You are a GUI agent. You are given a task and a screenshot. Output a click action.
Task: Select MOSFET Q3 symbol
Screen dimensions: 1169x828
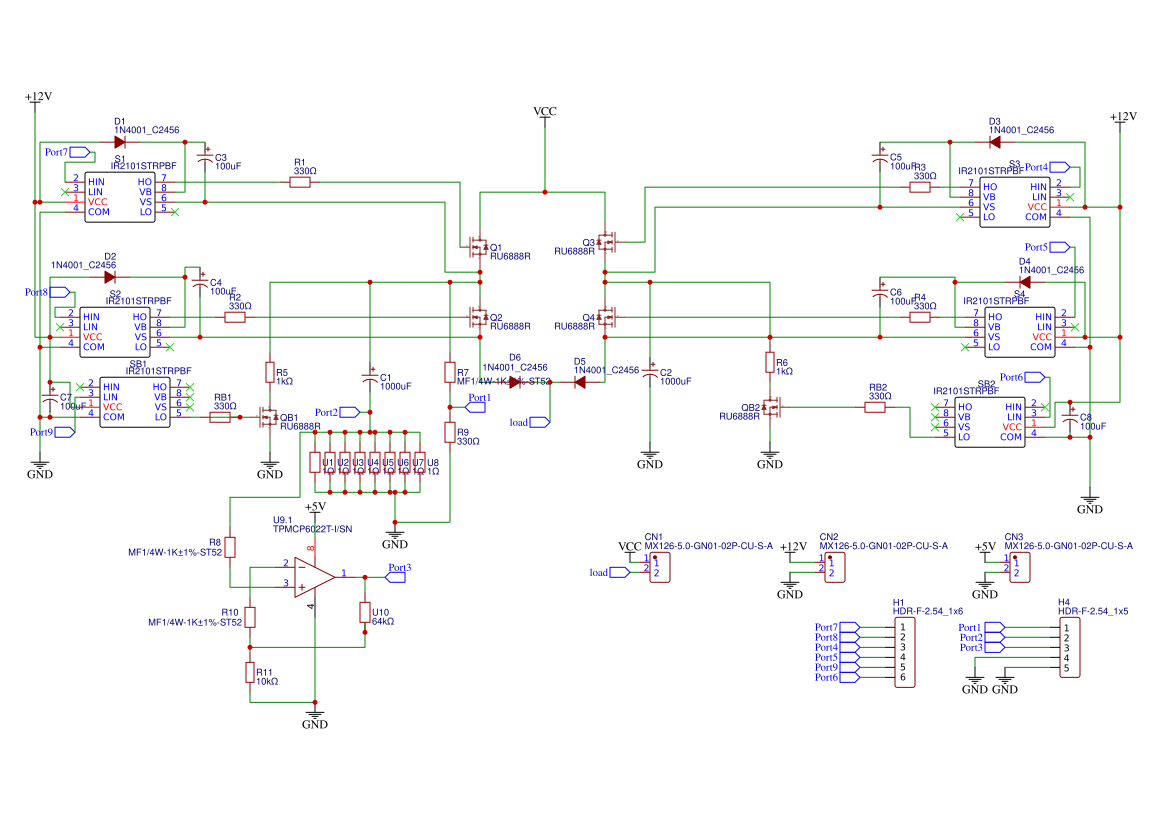tap(608, 242)
